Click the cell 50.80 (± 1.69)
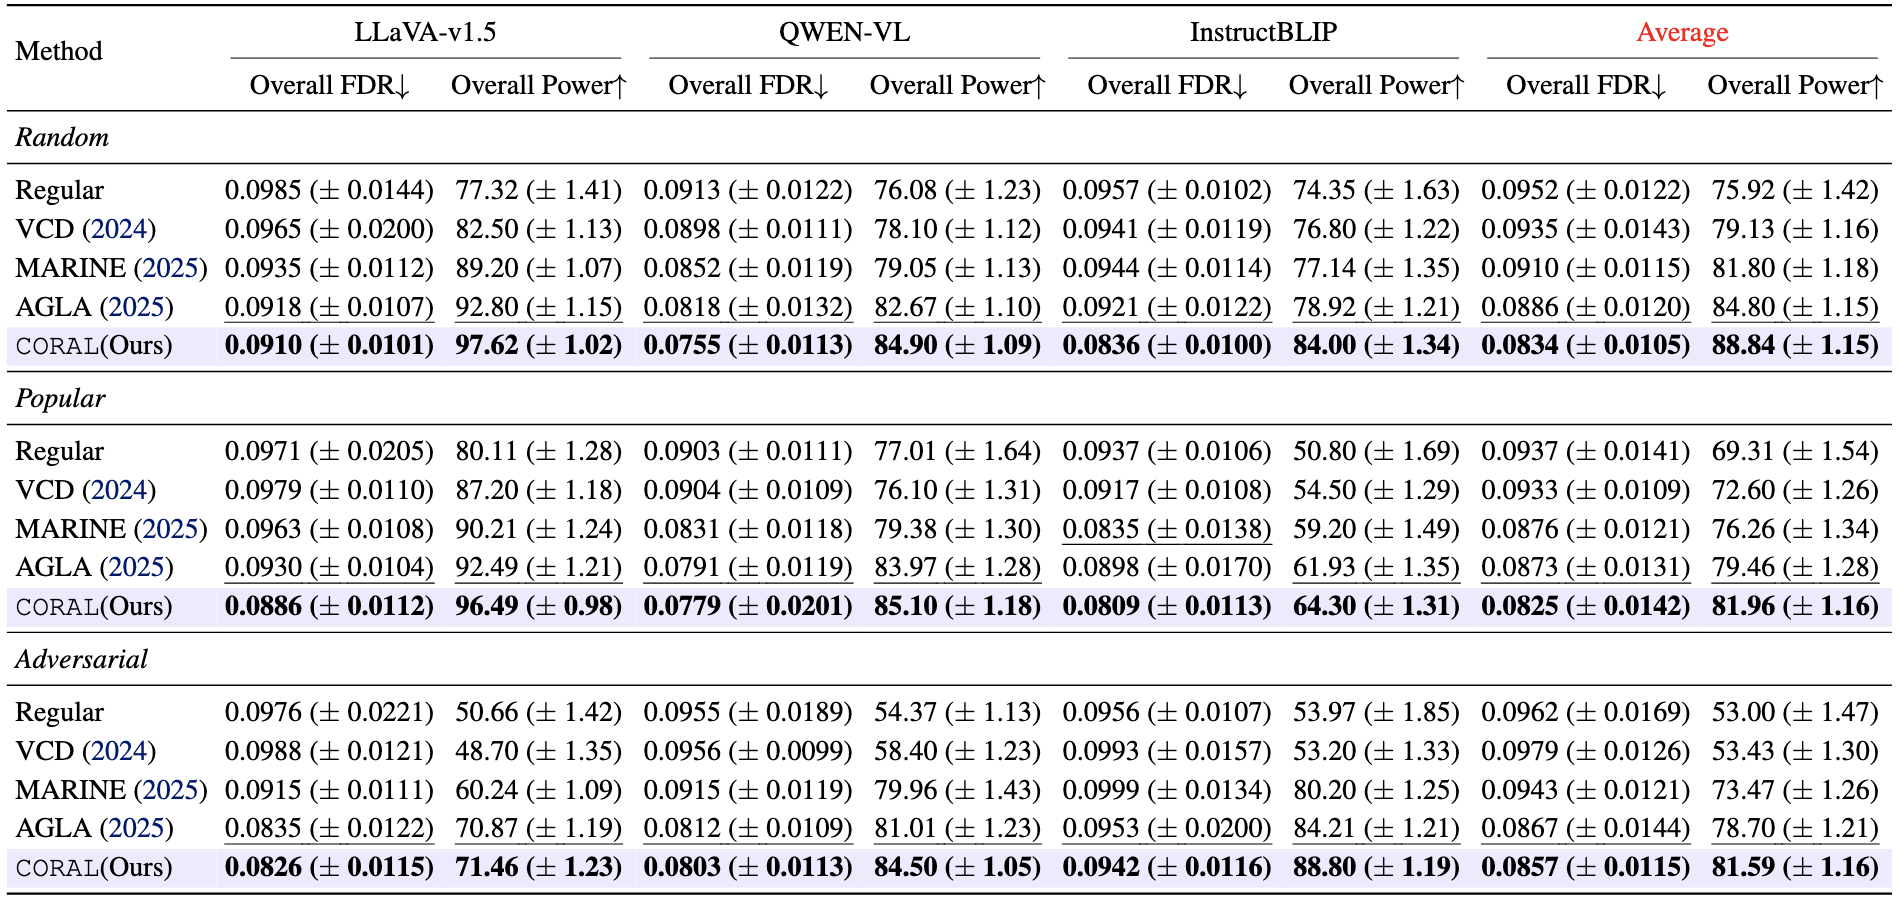 pyautogui.click(x=1376, y=451)
